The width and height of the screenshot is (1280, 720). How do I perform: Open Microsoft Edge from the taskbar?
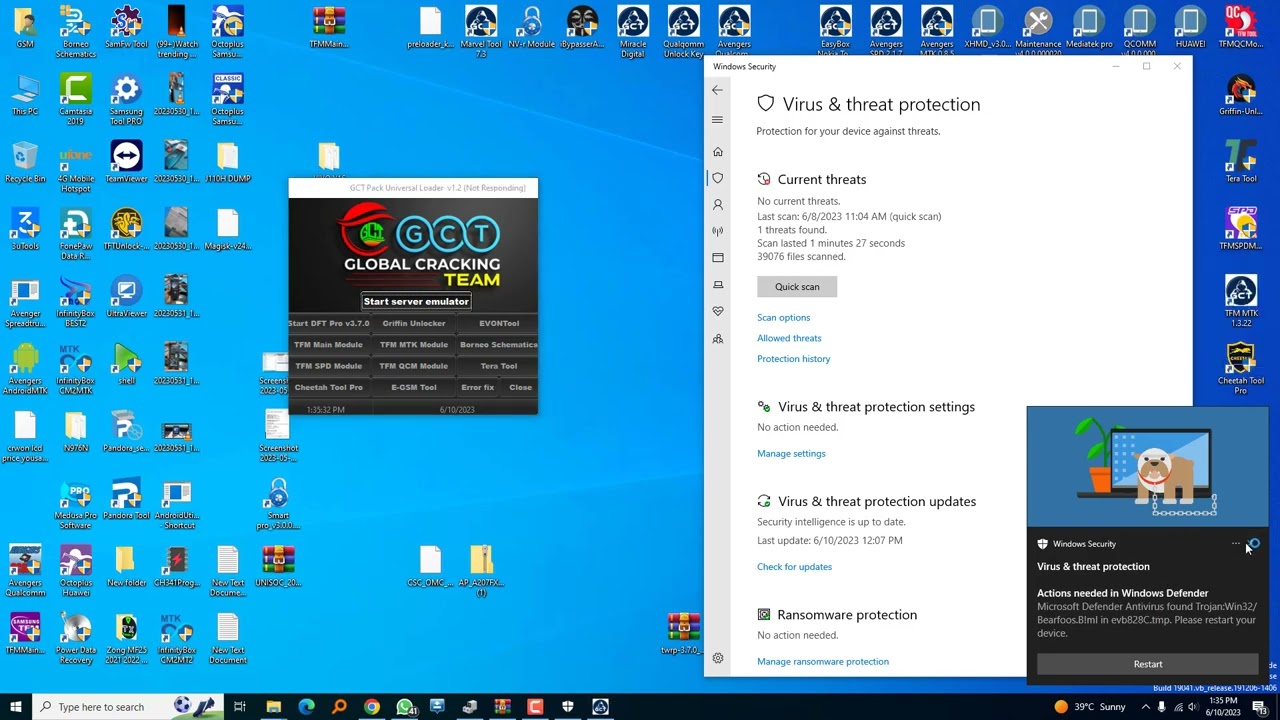pos(306,707)
